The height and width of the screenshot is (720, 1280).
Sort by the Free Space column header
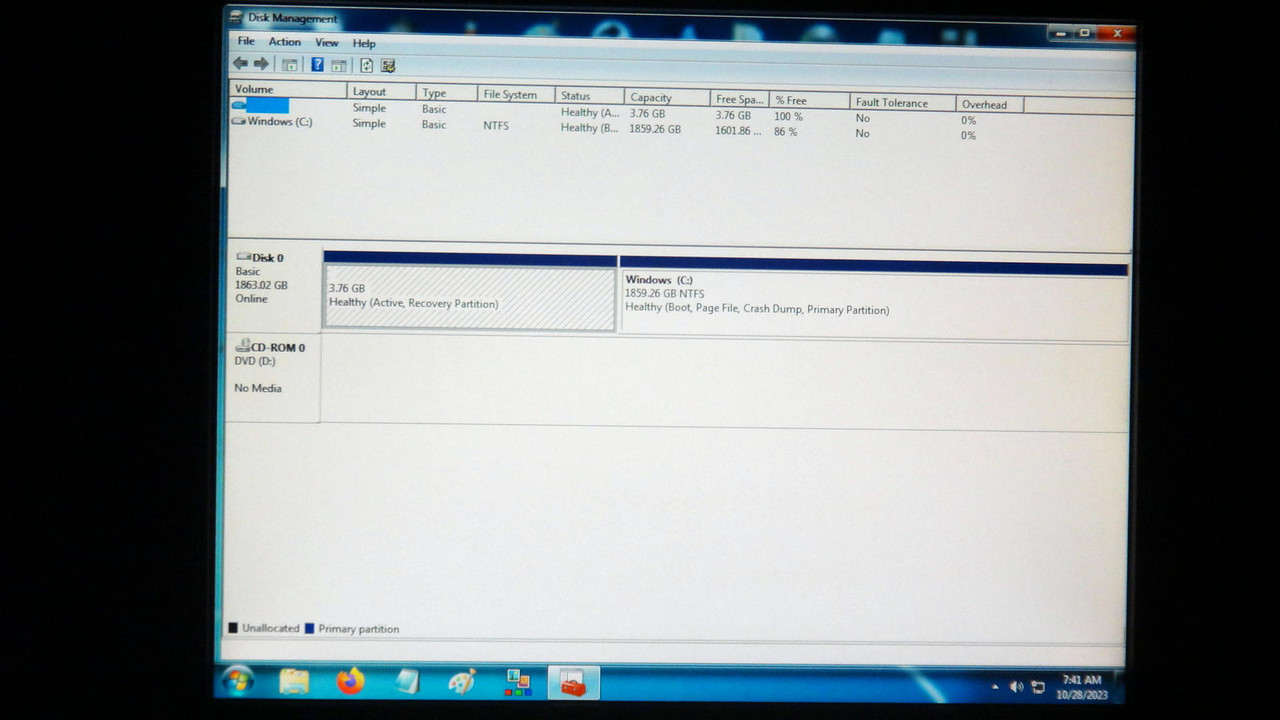(740, 100)
